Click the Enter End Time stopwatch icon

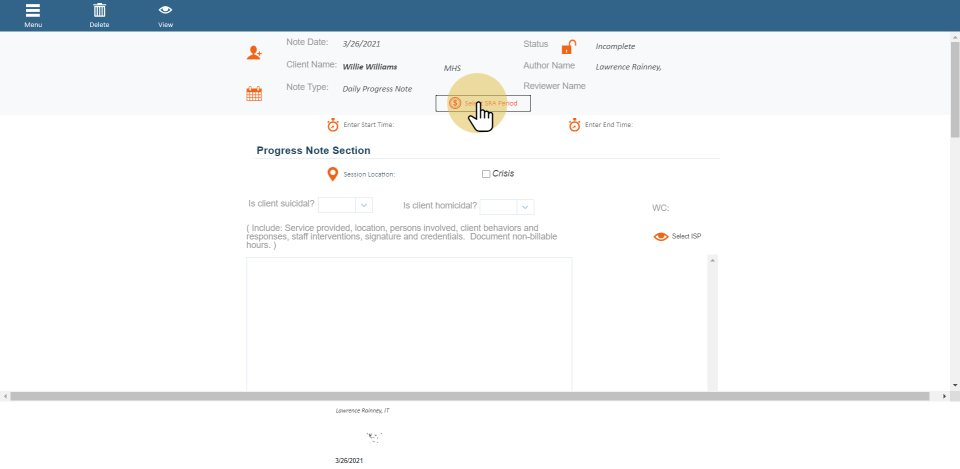[x=575, y=125]
